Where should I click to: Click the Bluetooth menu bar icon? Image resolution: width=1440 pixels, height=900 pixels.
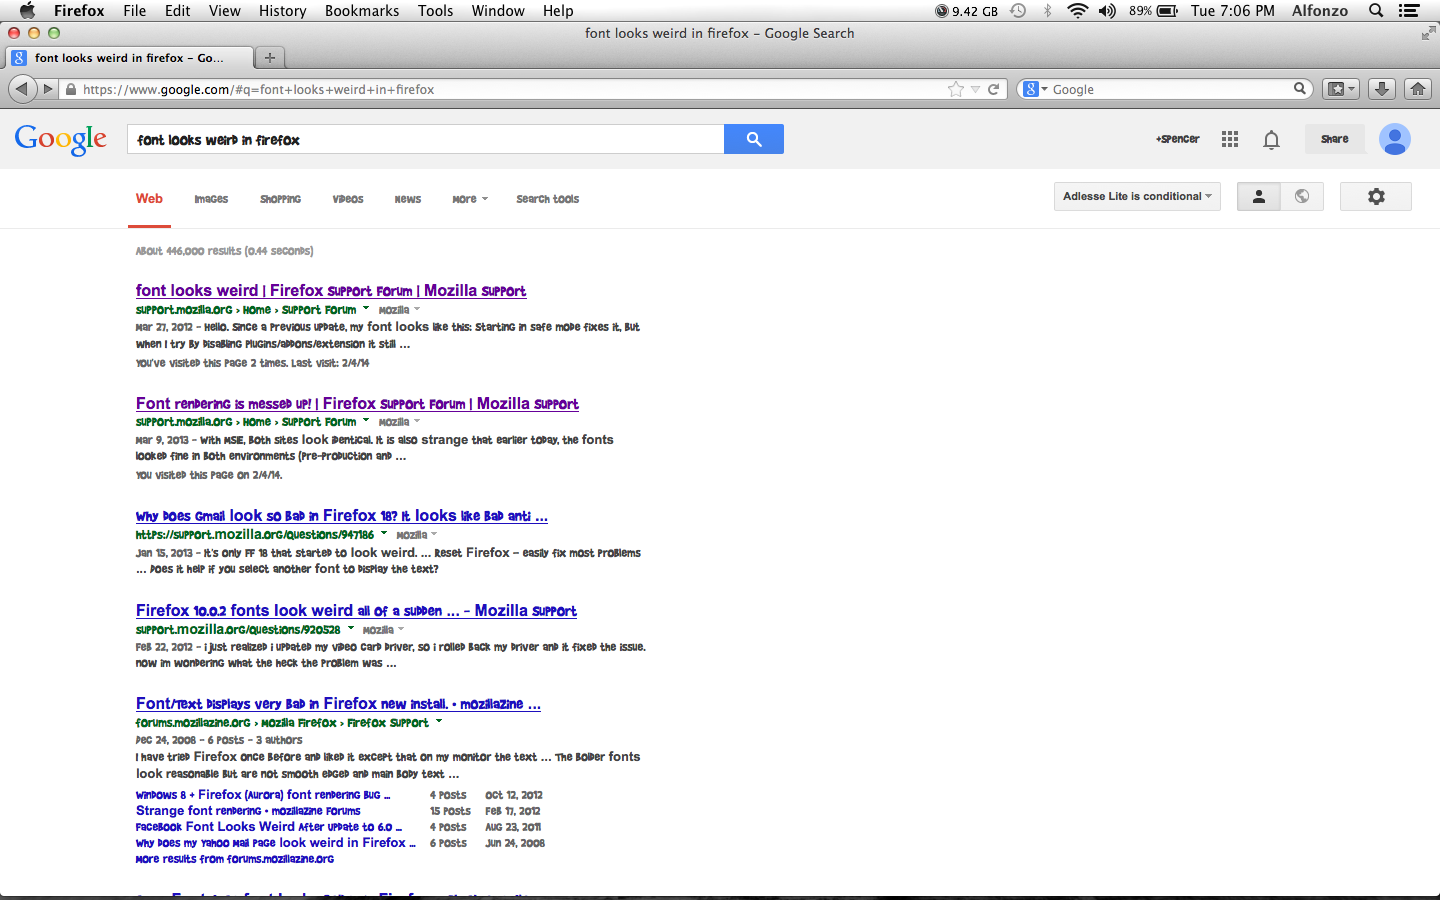click(x=1047, y=10)
